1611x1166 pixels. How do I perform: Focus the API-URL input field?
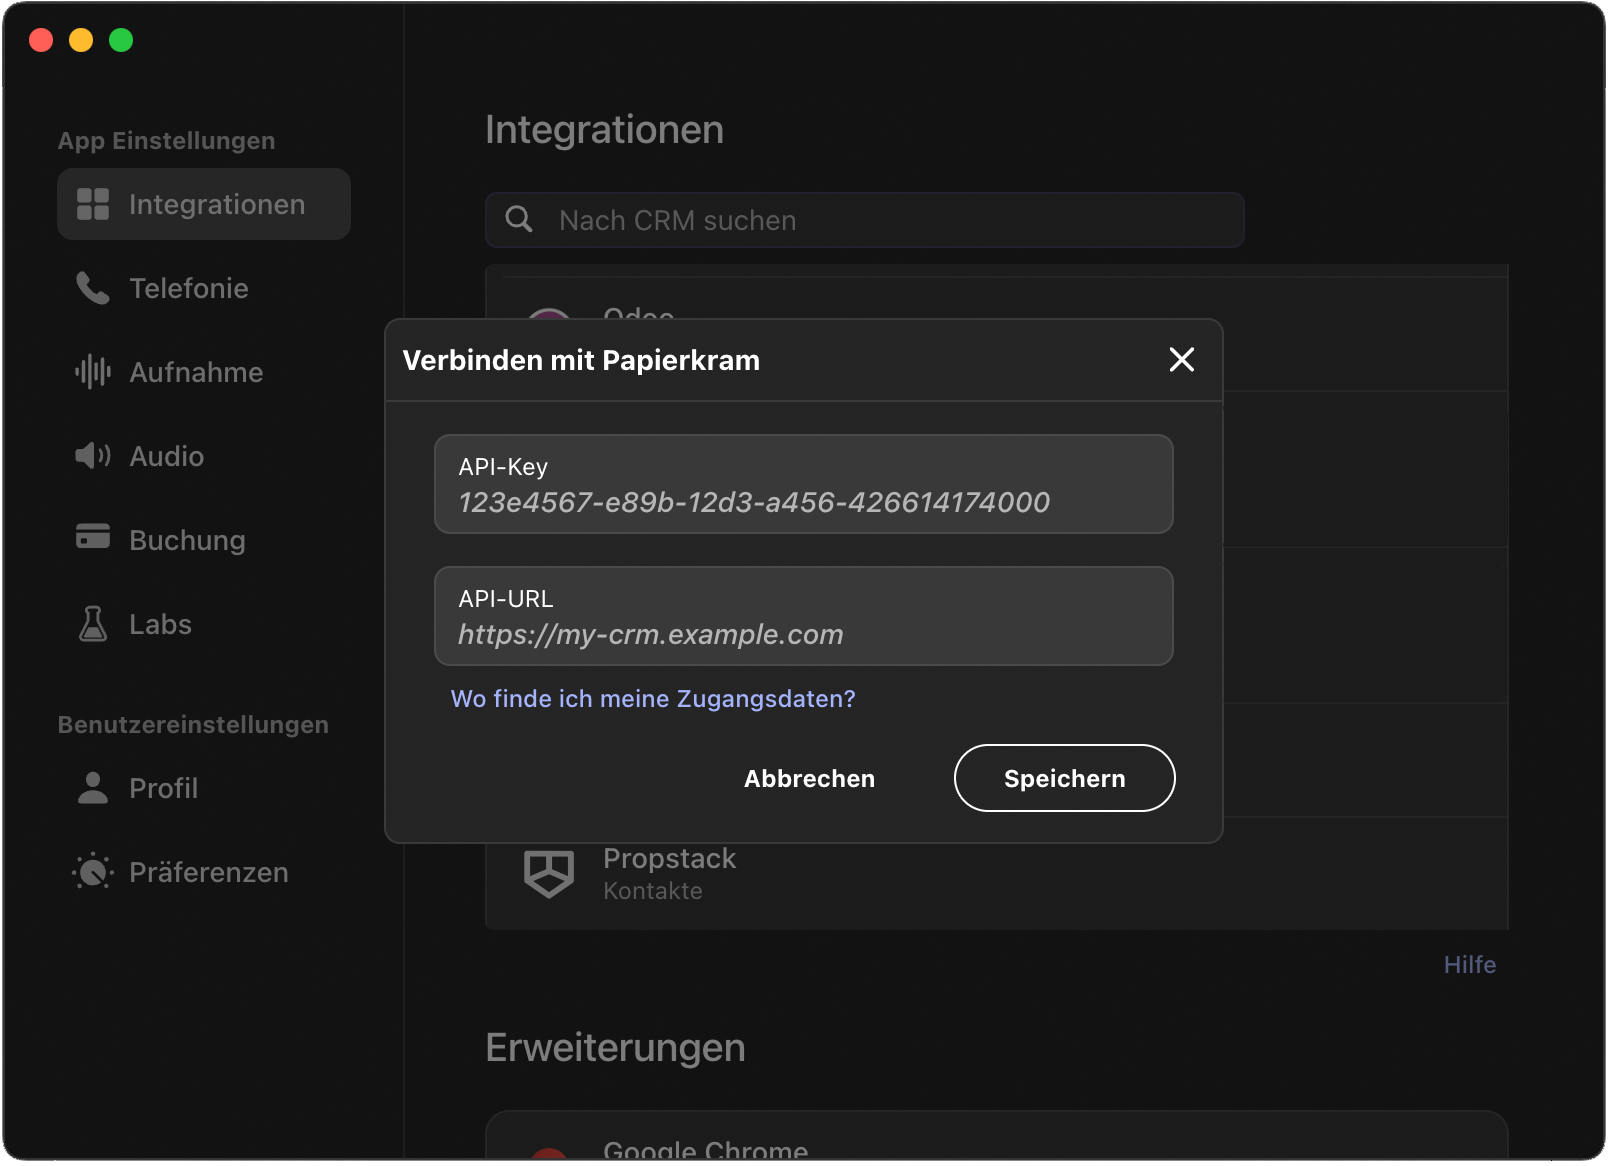point(804,616)
